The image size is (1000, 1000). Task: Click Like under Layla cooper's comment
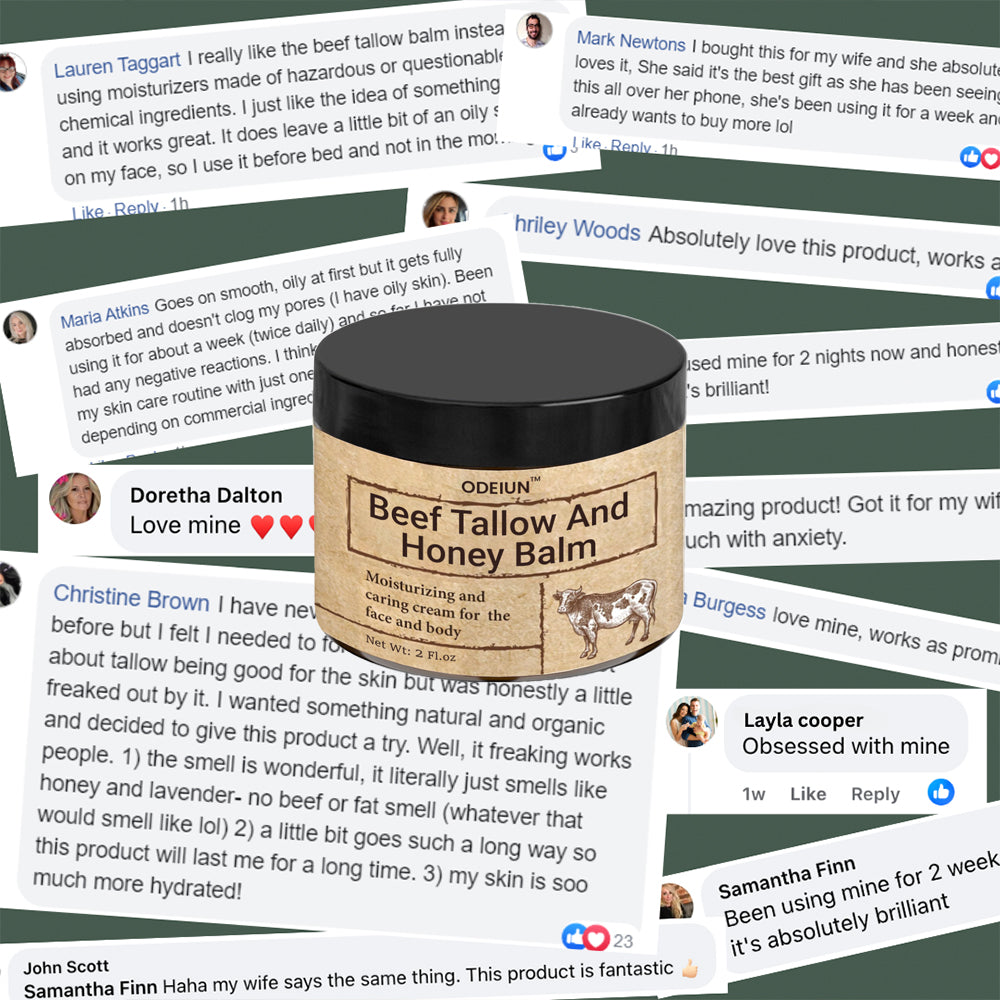[807, 794]
